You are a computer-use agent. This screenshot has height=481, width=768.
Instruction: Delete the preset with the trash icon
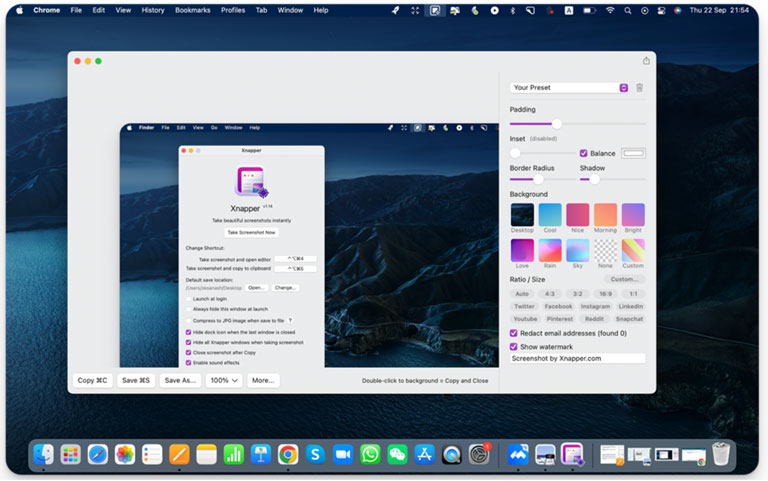pos(639,88)
